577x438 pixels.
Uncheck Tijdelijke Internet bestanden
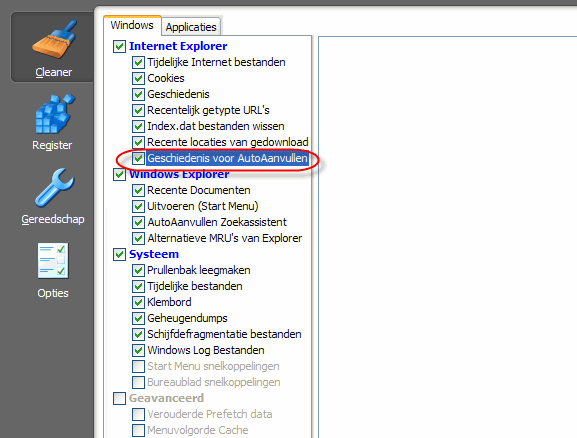(138, 62)
